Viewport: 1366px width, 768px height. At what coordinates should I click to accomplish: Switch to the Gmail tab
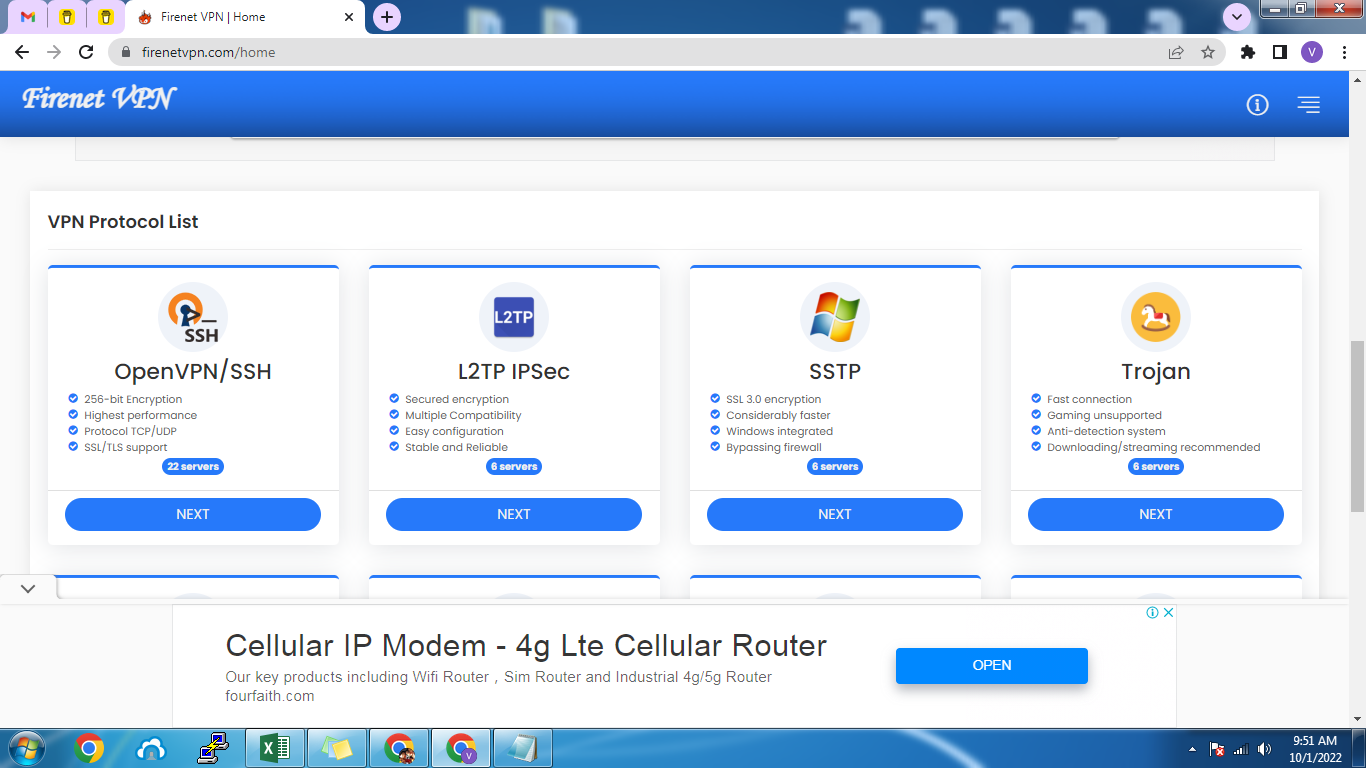click(x=28, y=17)
